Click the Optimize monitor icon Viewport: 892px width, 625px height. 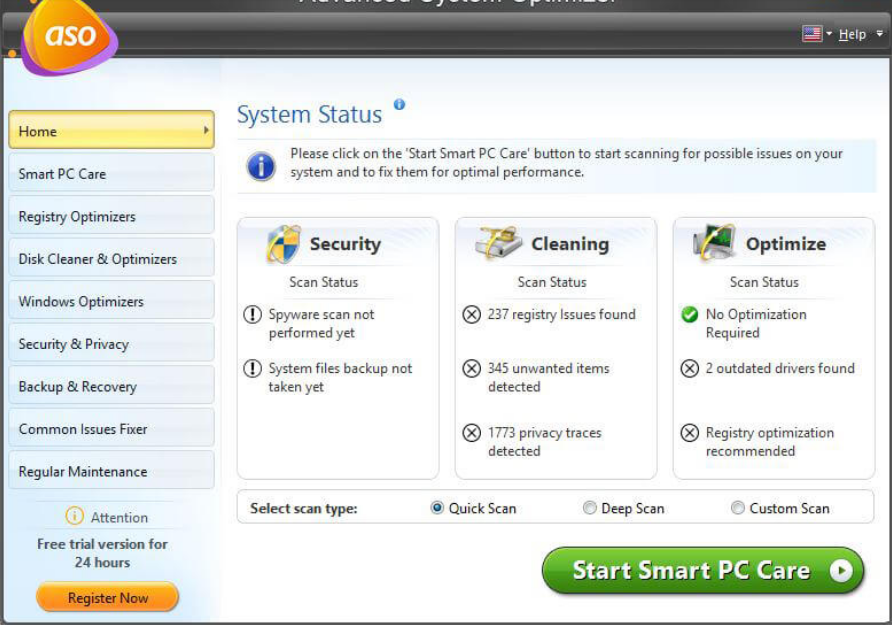(x=714, y=242)
